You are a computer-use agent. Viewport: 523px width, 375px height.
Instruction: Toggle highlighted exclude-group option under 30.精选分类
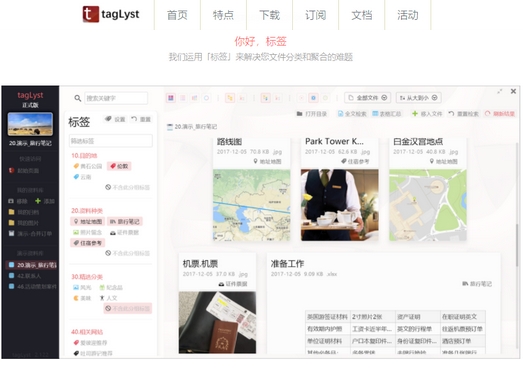(128, 308)
